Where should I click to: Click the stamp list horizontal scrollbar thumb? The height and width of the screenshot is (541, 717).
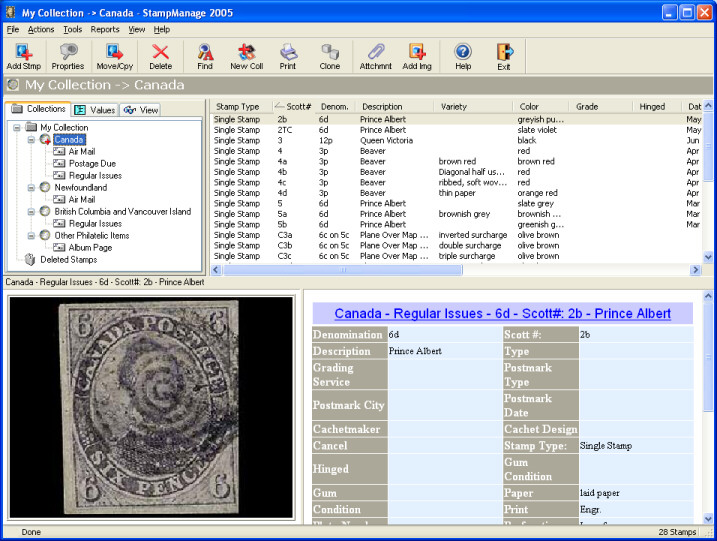(x=342, y=270)
